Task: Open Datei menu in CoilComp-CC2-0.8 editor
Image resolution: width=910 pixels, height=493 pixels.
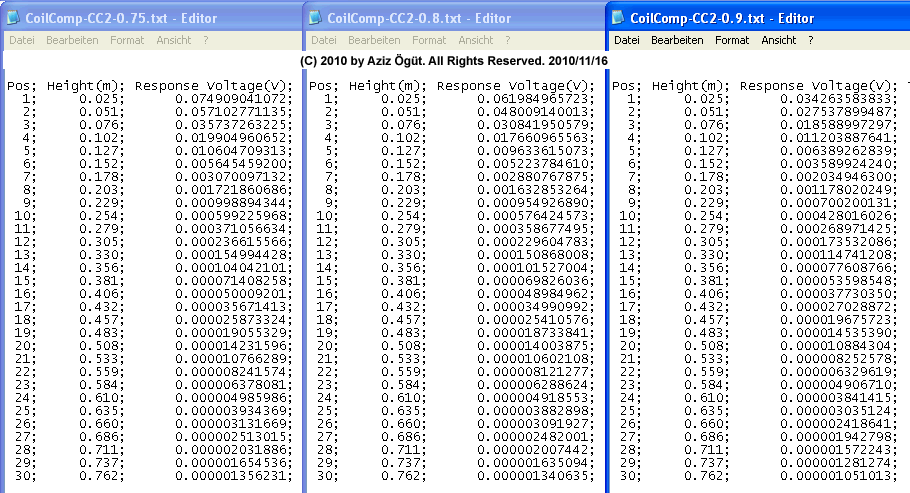Action: [x=324, y=40]
